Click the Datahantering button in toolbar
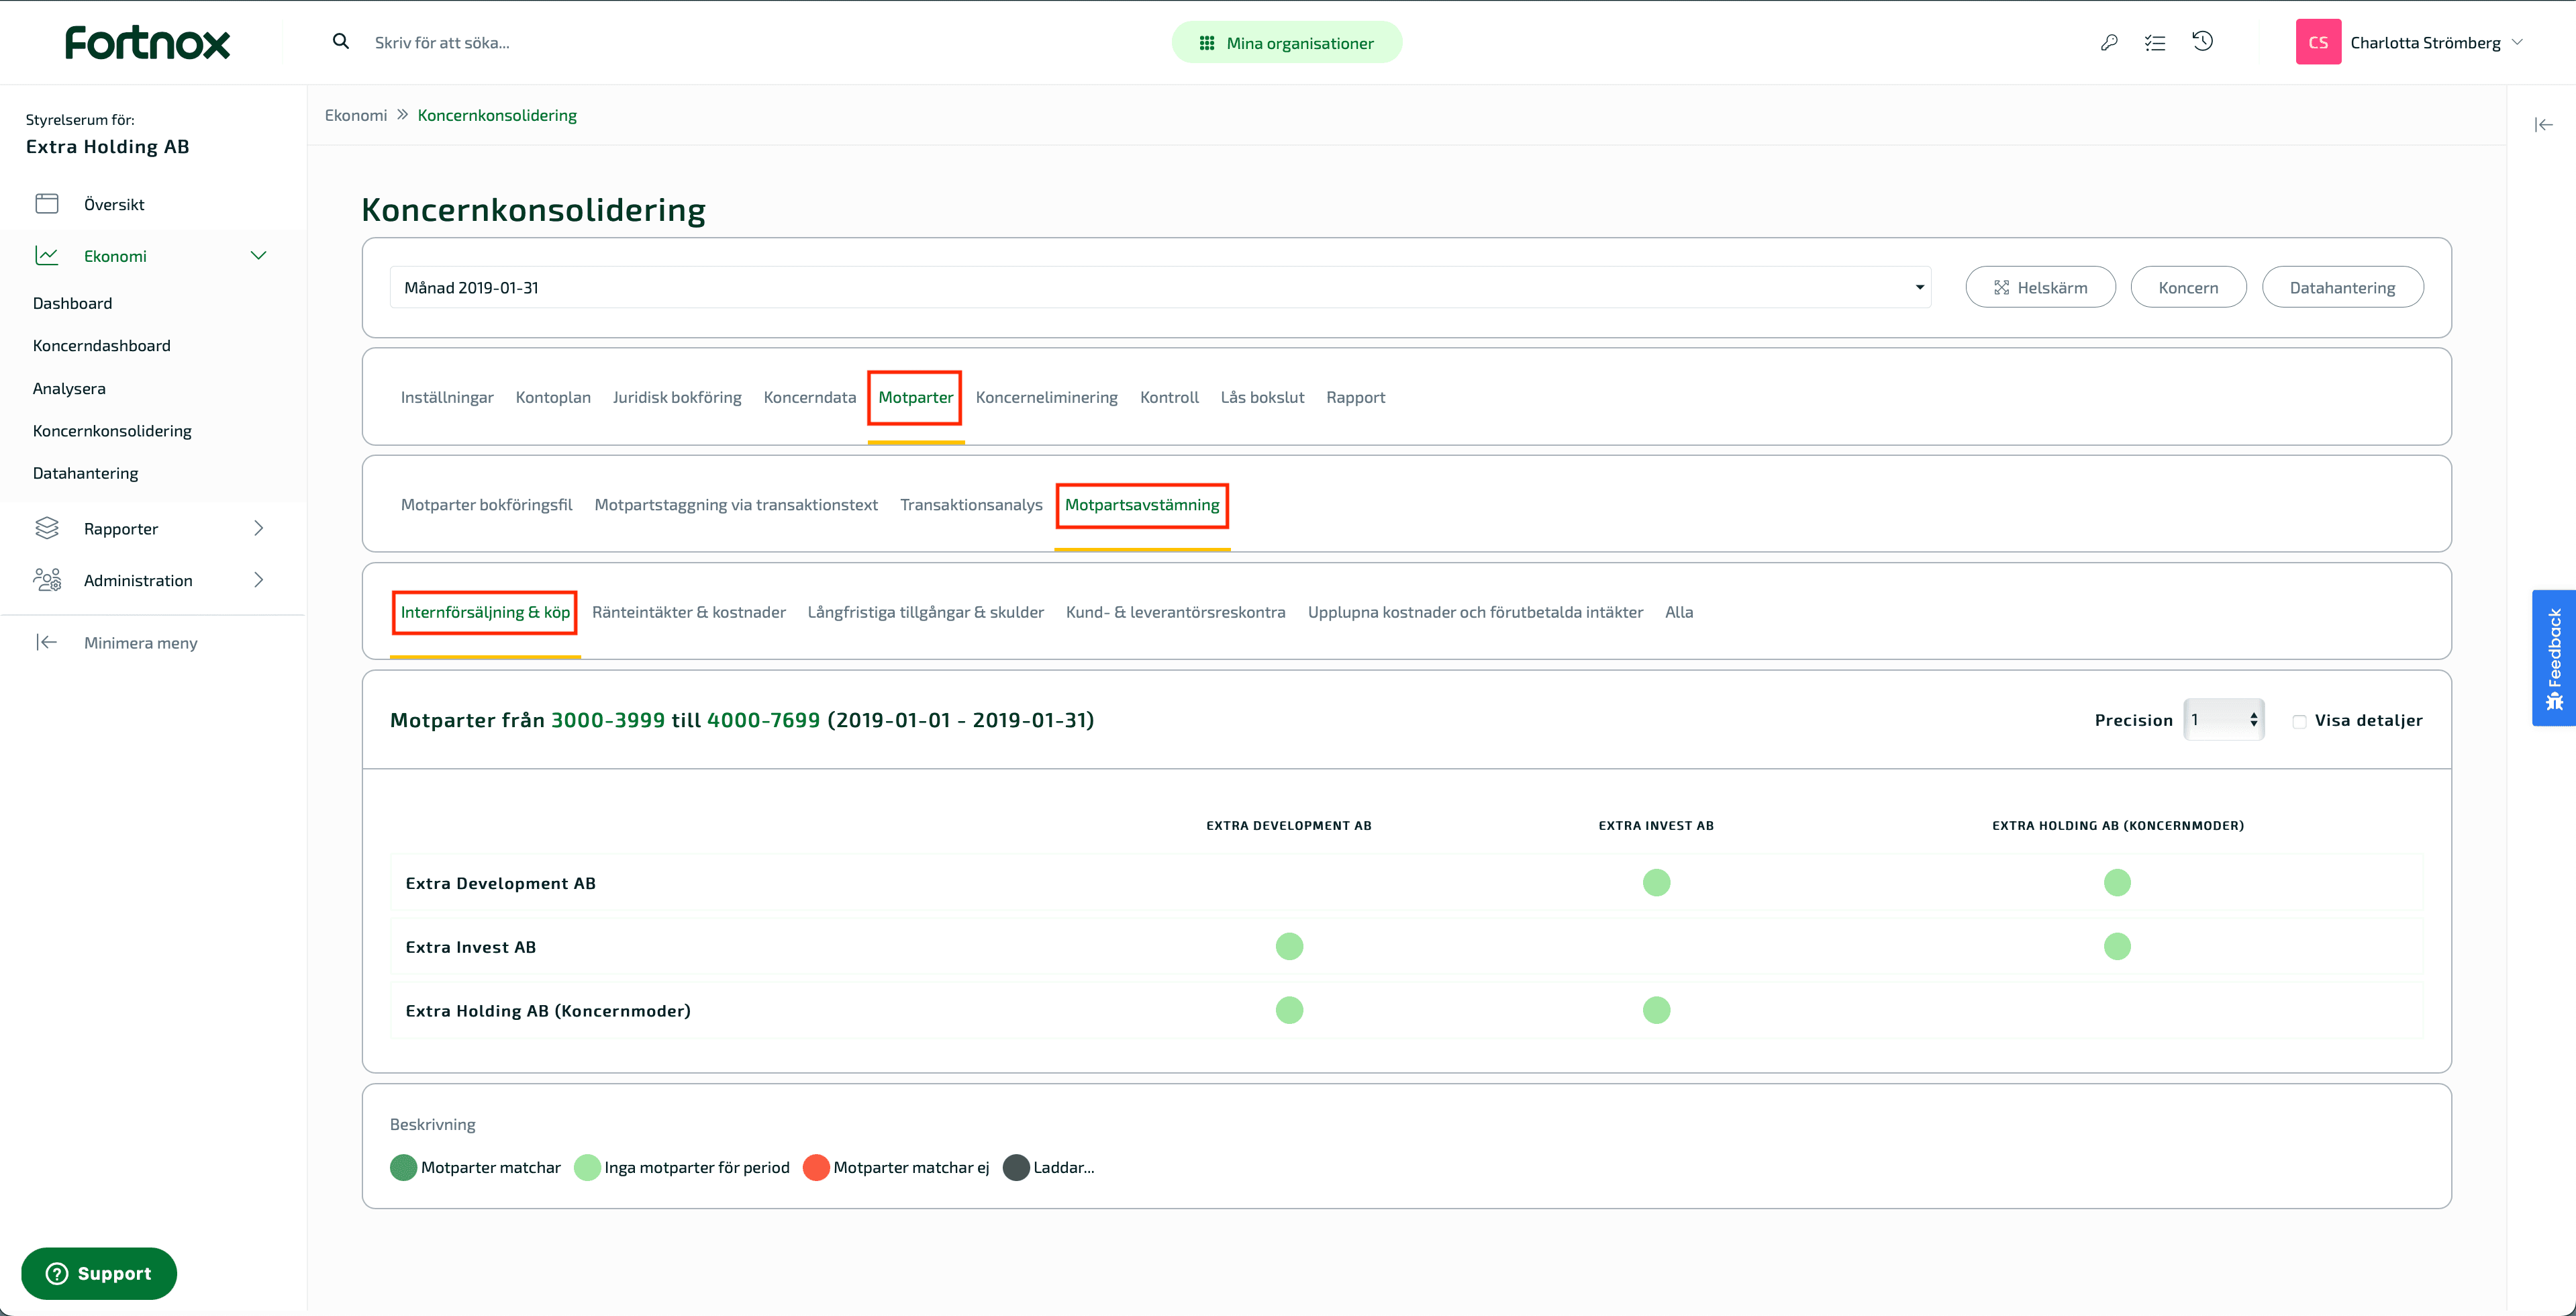This screenshot has width=2576, height=1316. 2342,287
